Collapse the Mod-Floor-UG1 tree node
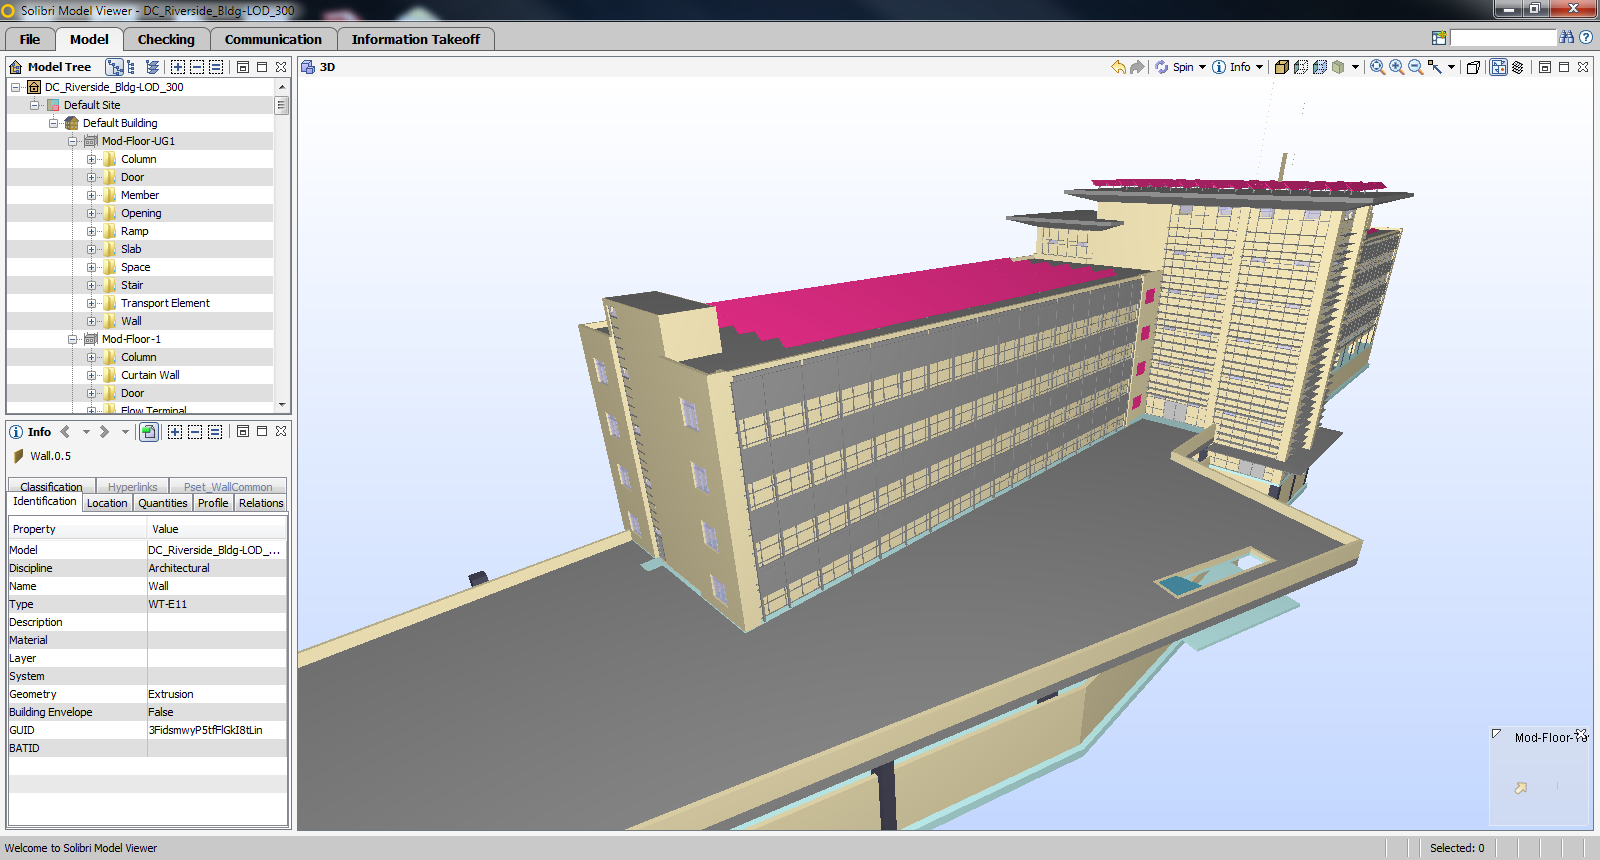Screen dimensions: 1600x860 (x=73, y=141)
